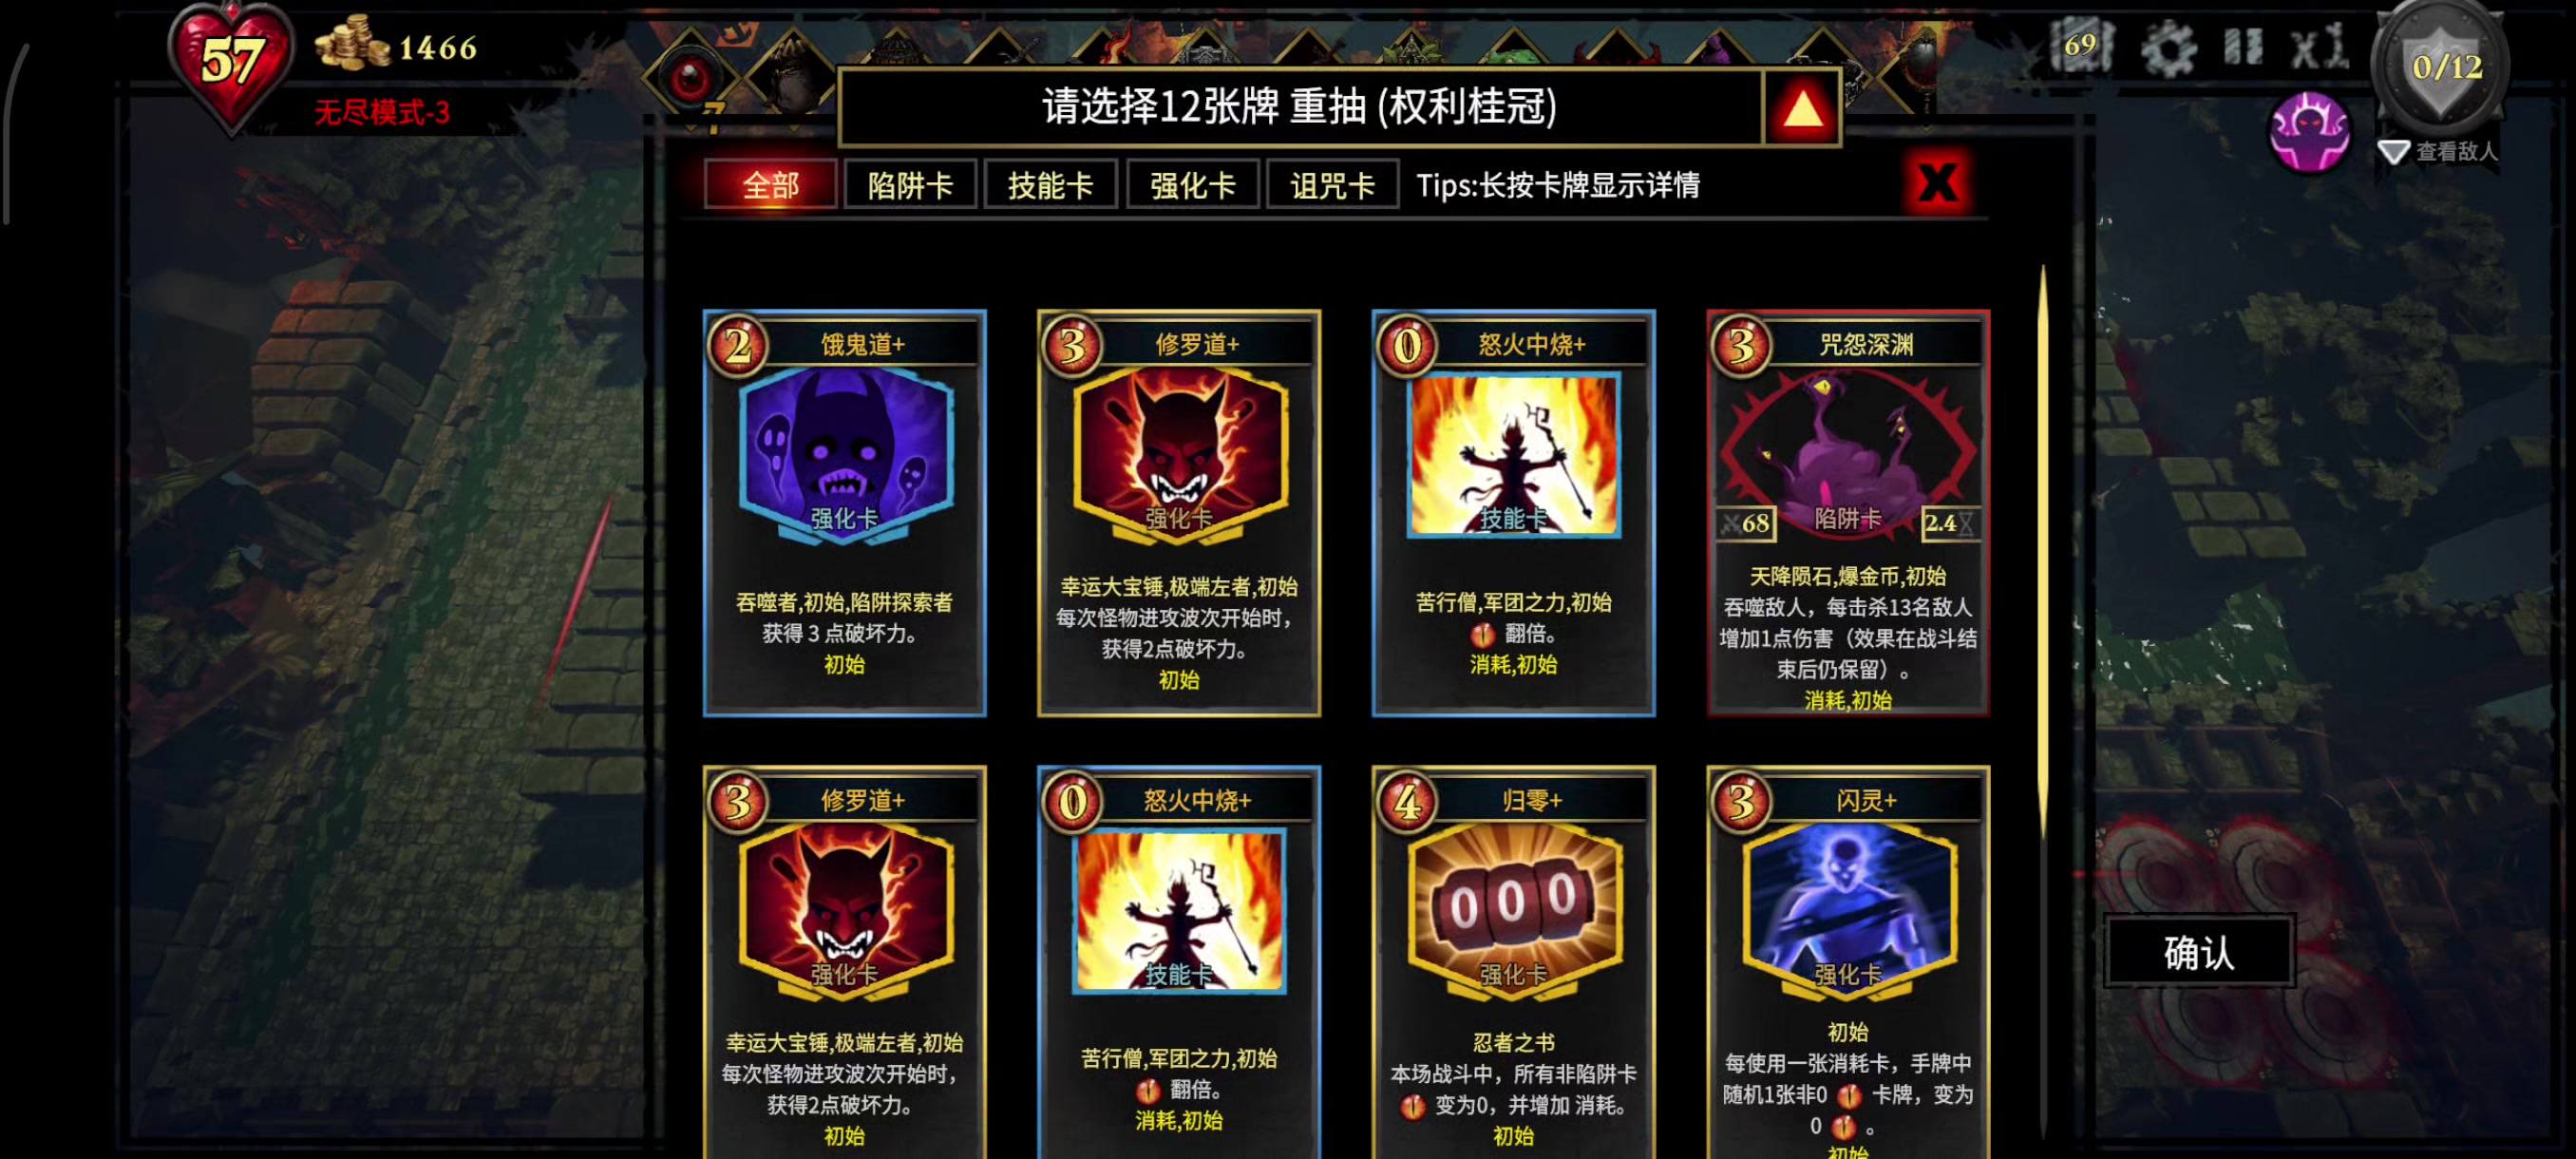Click the settings gear icon

(x=2168, y=48)
